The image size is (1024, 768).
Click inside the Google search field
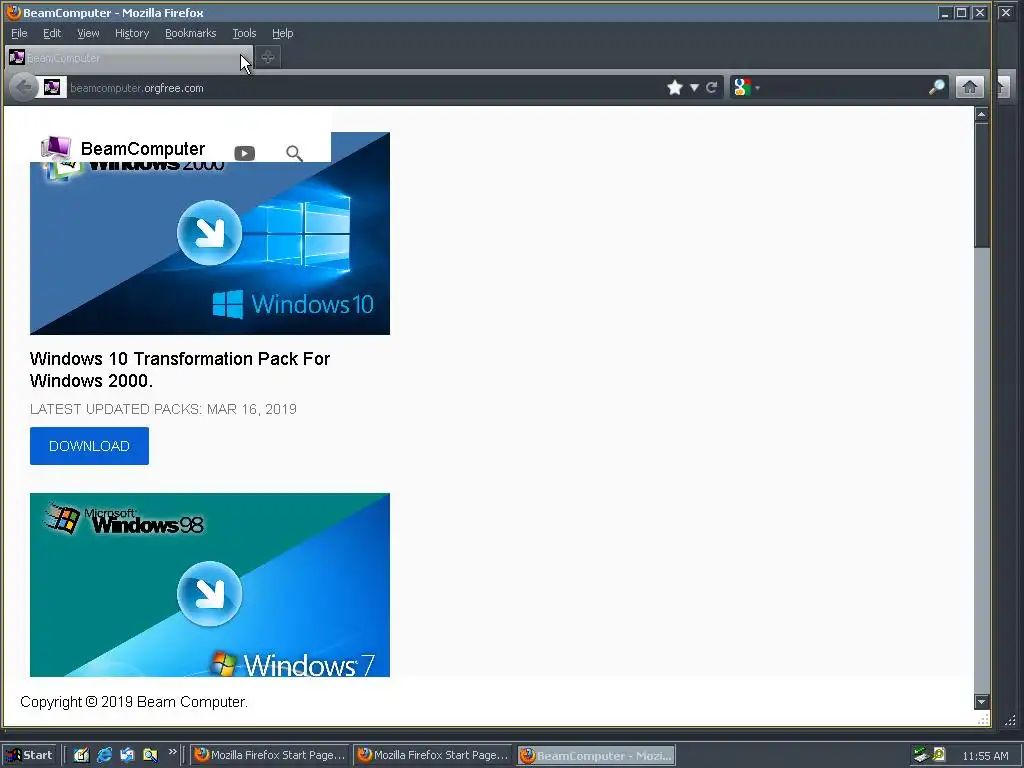(842, 88)
